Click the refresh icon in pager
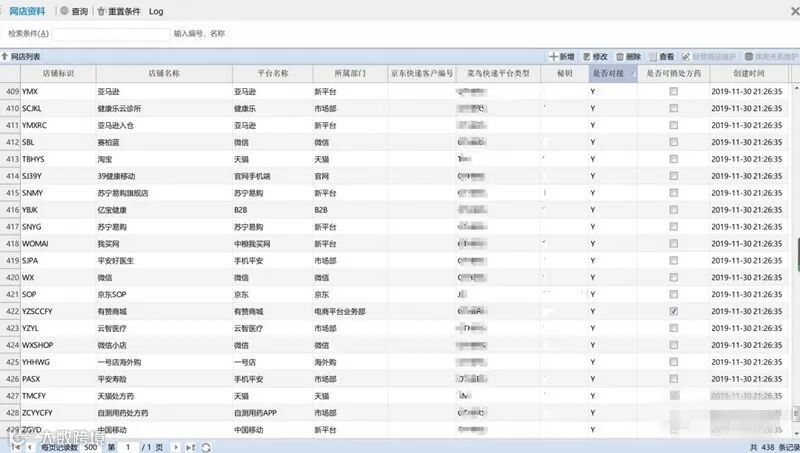Image resolution: width=800 pixels, height=453 pixels. [206, 447]
